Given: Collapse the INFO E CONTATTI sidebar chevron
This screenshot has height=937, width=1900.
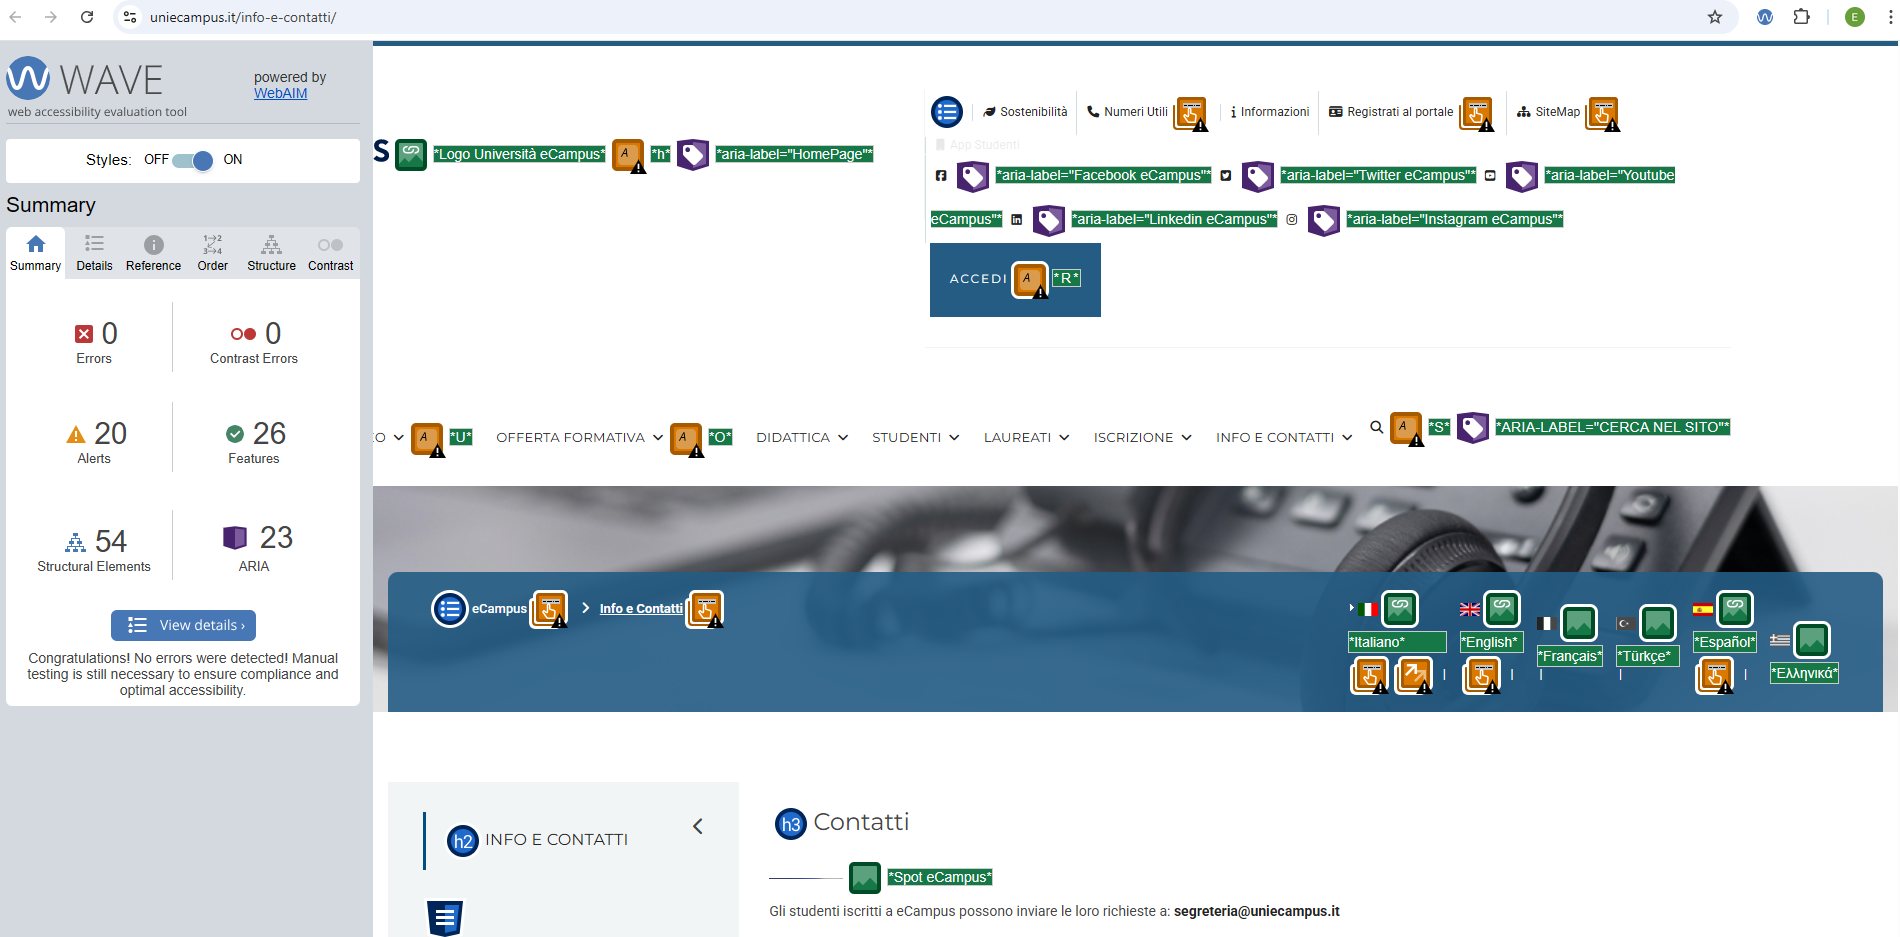Looking at the screenshot, I should [698, 826].
